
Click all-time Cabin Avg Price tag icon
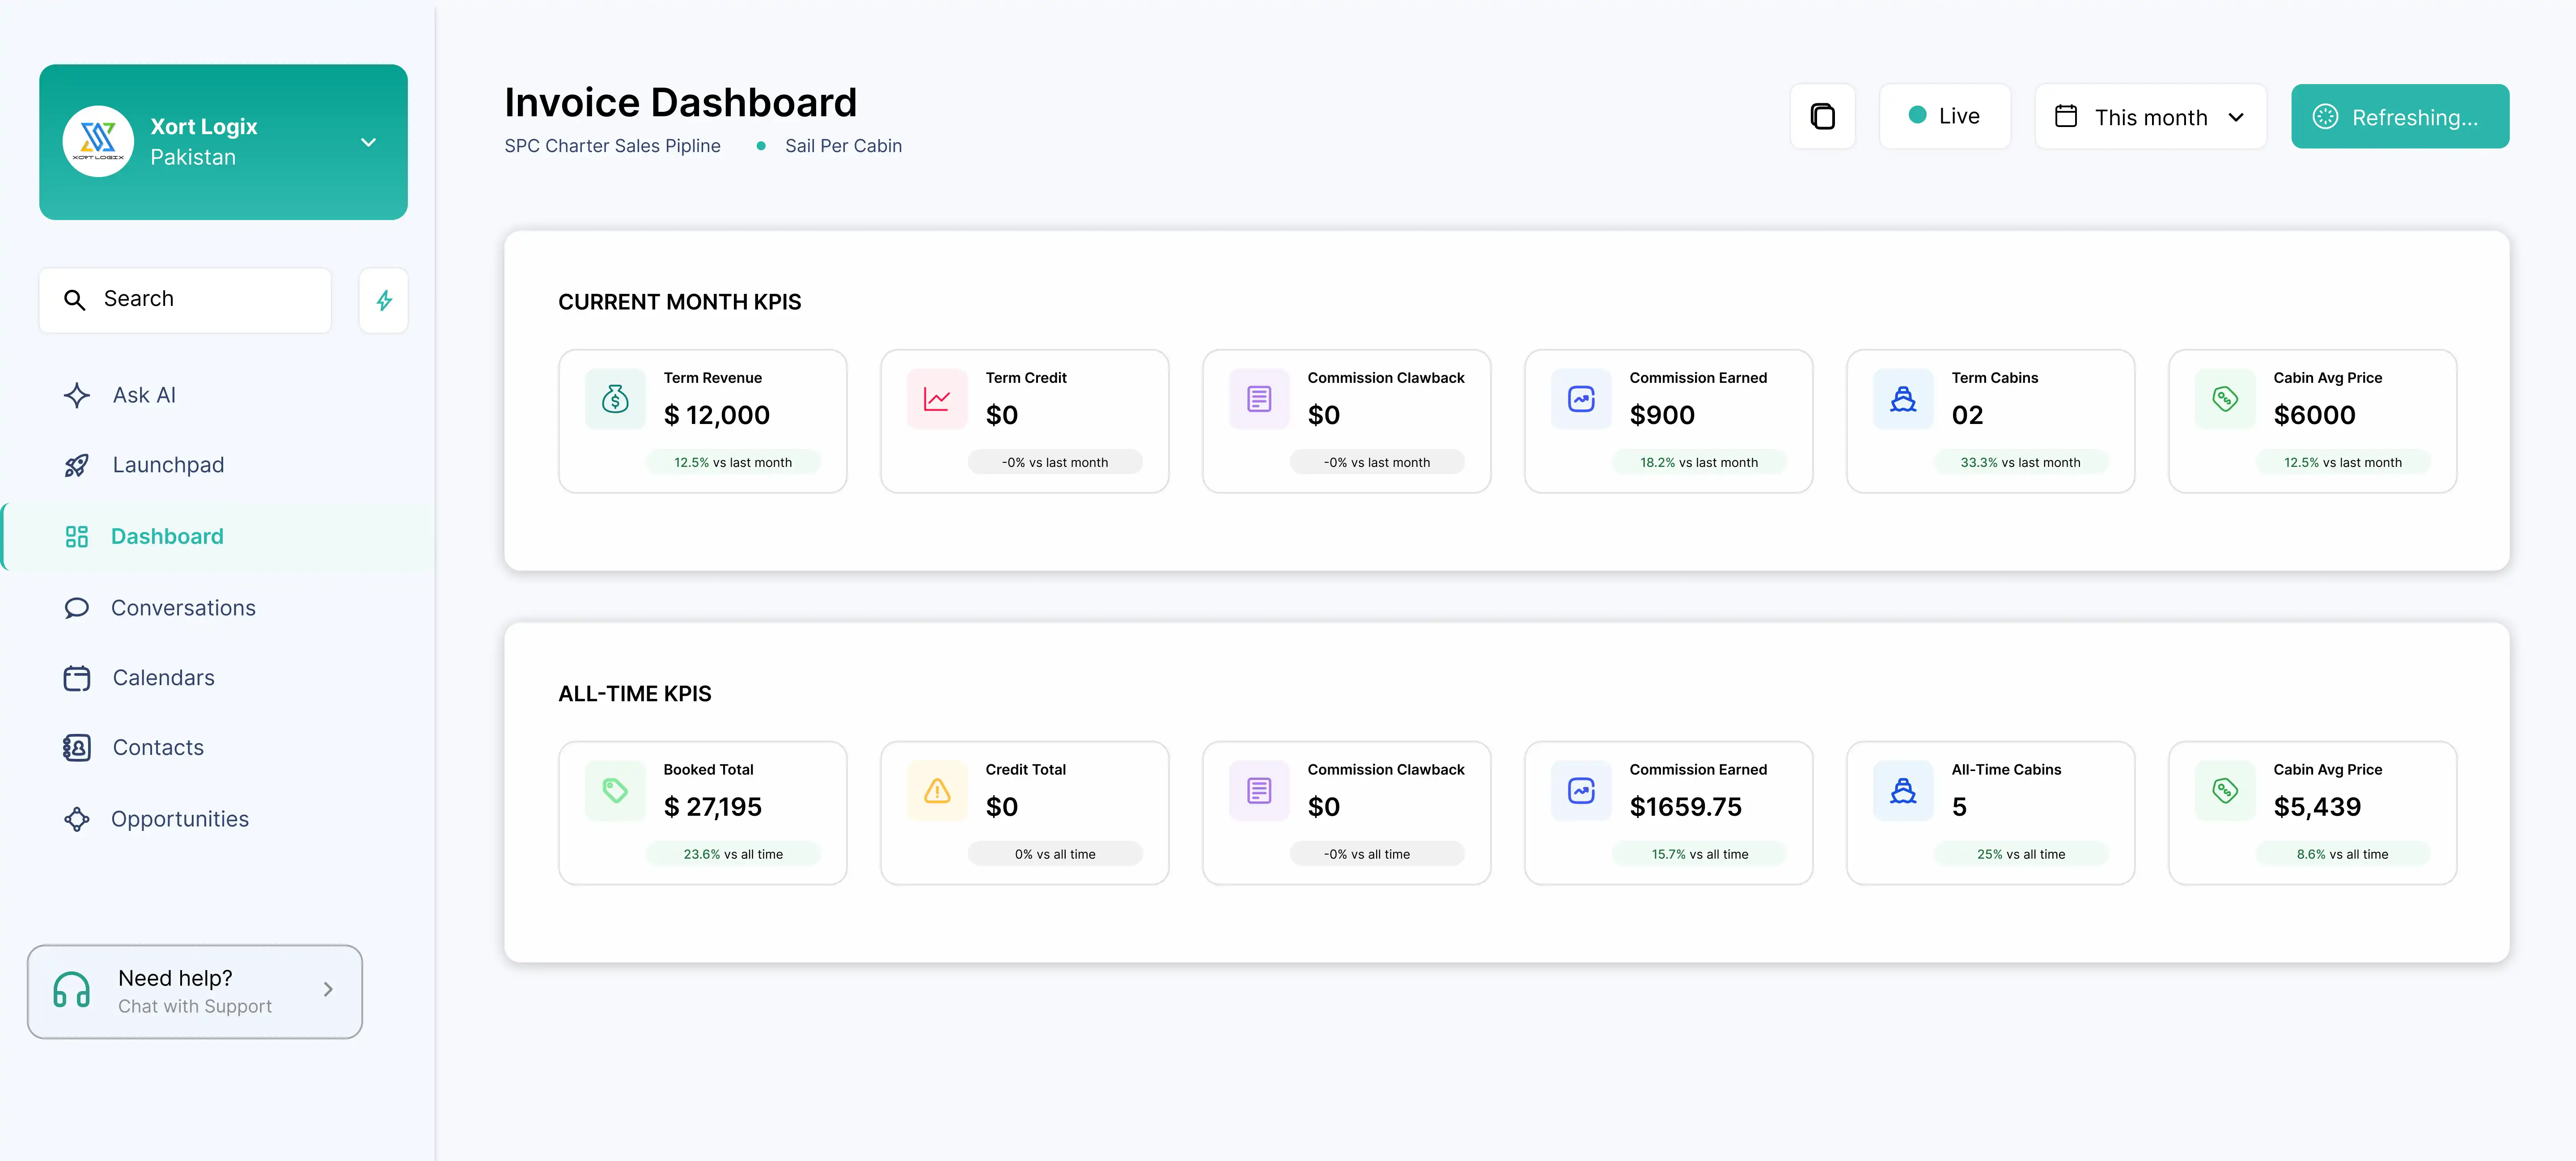pos(2225,792)
